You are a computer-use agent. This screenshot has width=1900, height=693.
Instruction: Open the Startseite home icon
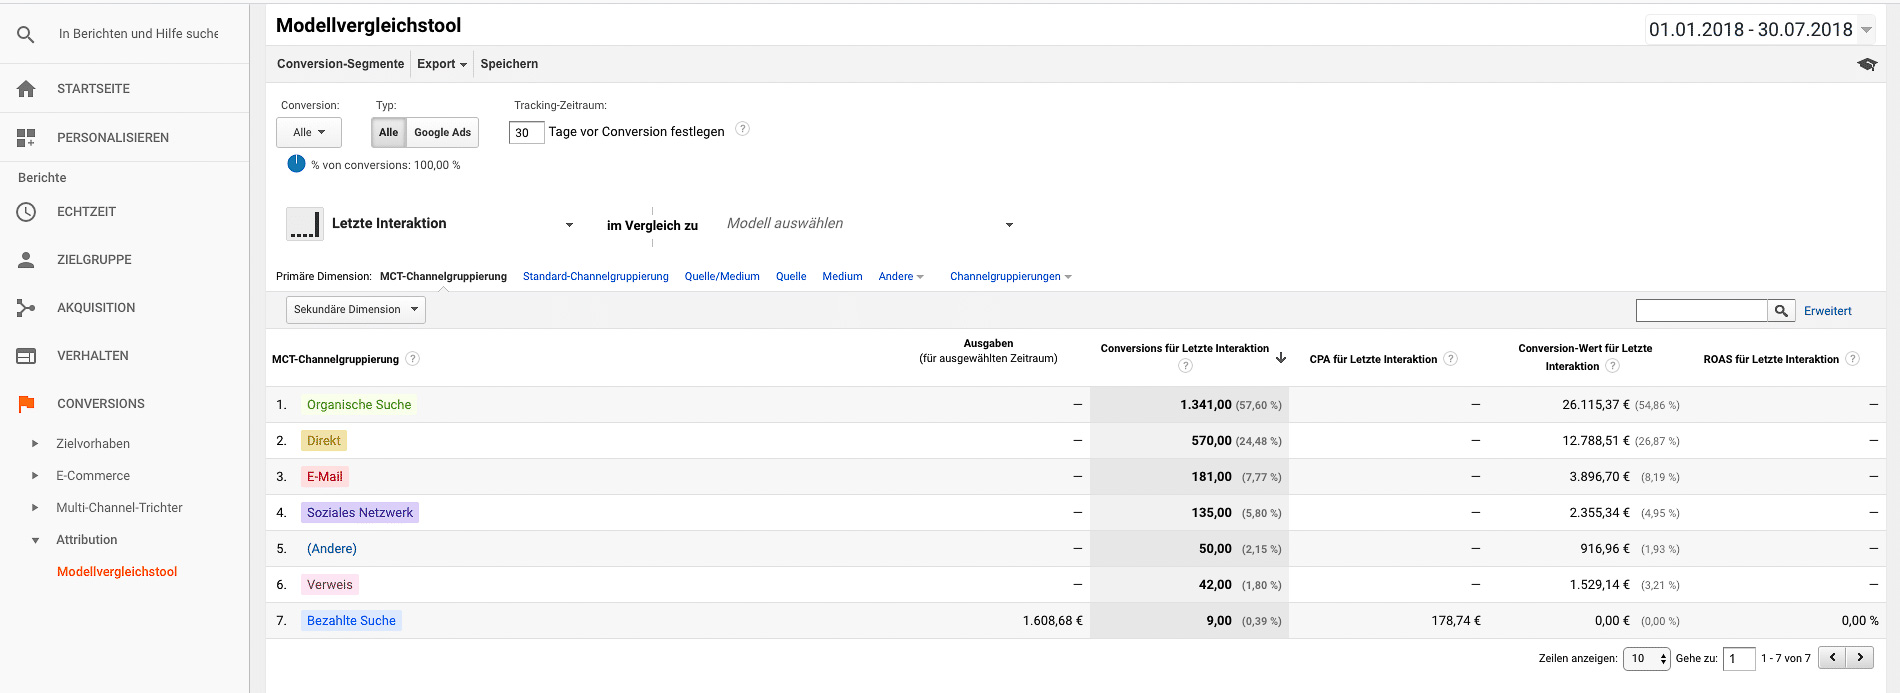tap(26, 89)
